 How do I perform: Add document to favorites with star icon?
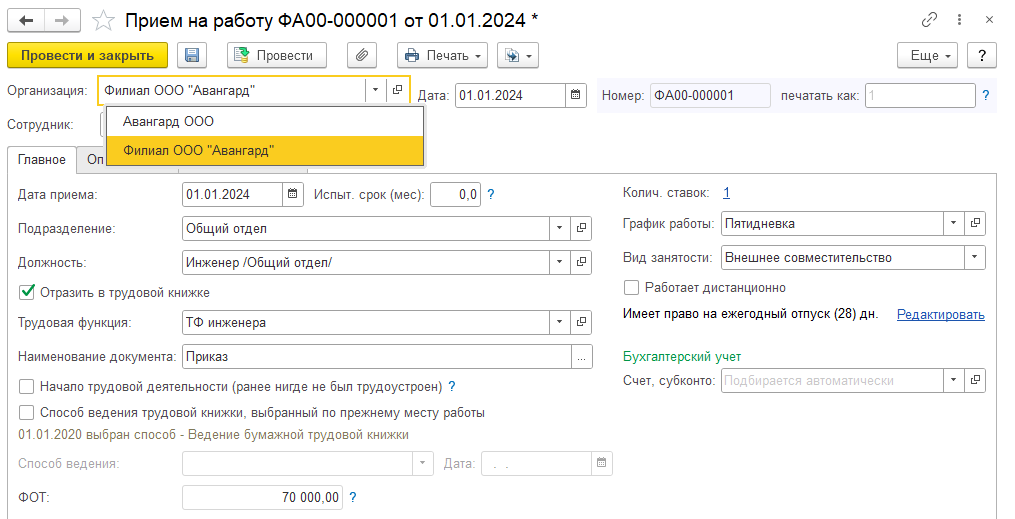(x=104, y=21)
